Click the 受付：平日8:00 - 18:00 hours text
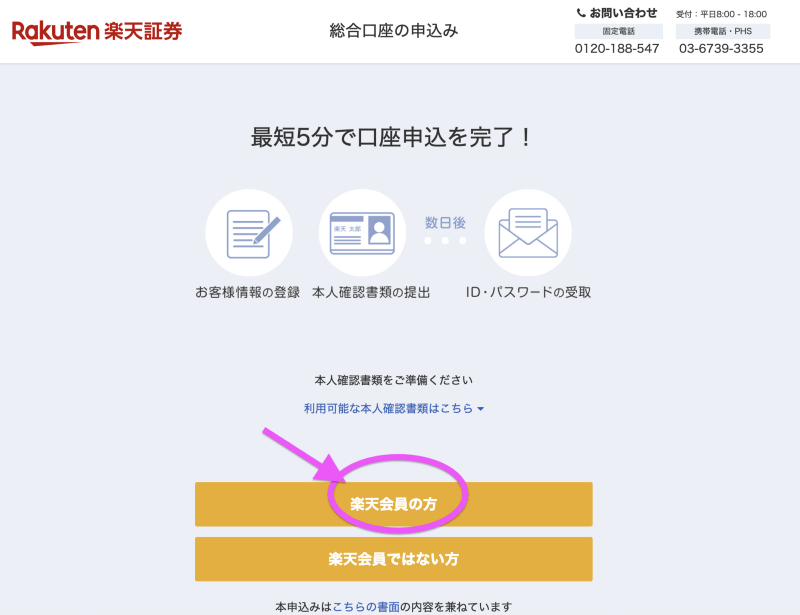This screenshot has height=615, width=800. (721, 14)
